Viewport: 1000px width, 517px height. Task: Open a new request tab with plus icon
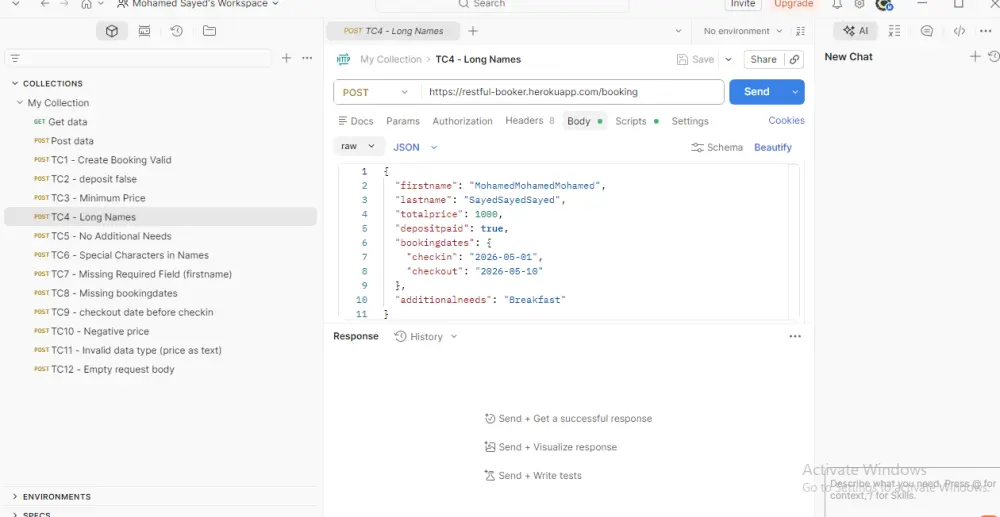click(x=473, y=31)
